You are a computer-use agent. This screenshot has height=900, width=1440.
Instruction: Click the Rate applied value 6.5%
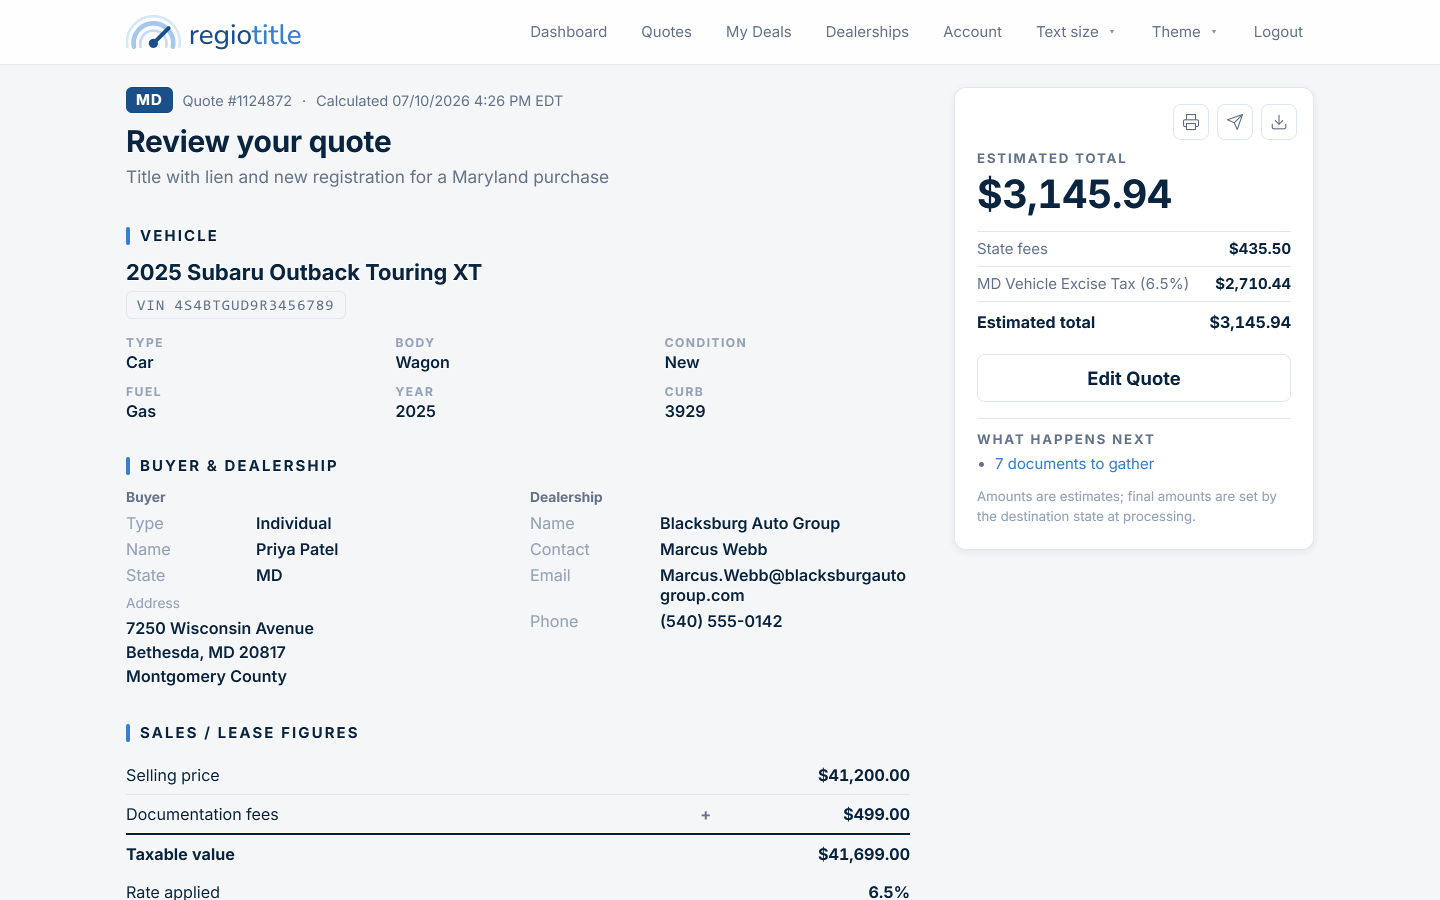pyautogui.click(x=889, y=891)
